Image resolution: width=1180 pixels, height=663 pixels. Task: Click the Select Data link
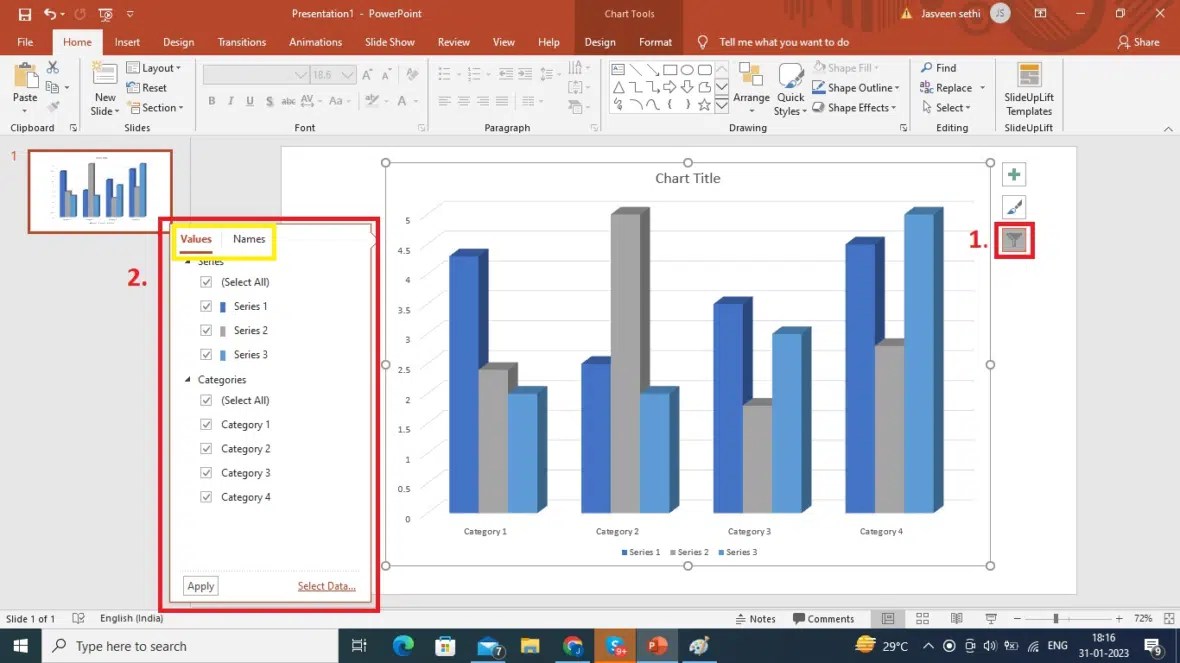pos(325,586)
